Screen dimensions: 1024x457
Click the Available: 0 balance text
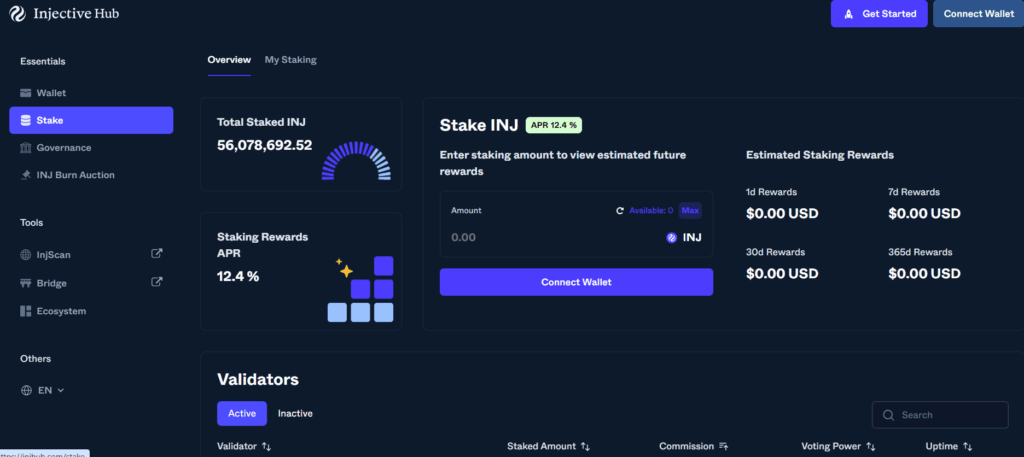651,210
